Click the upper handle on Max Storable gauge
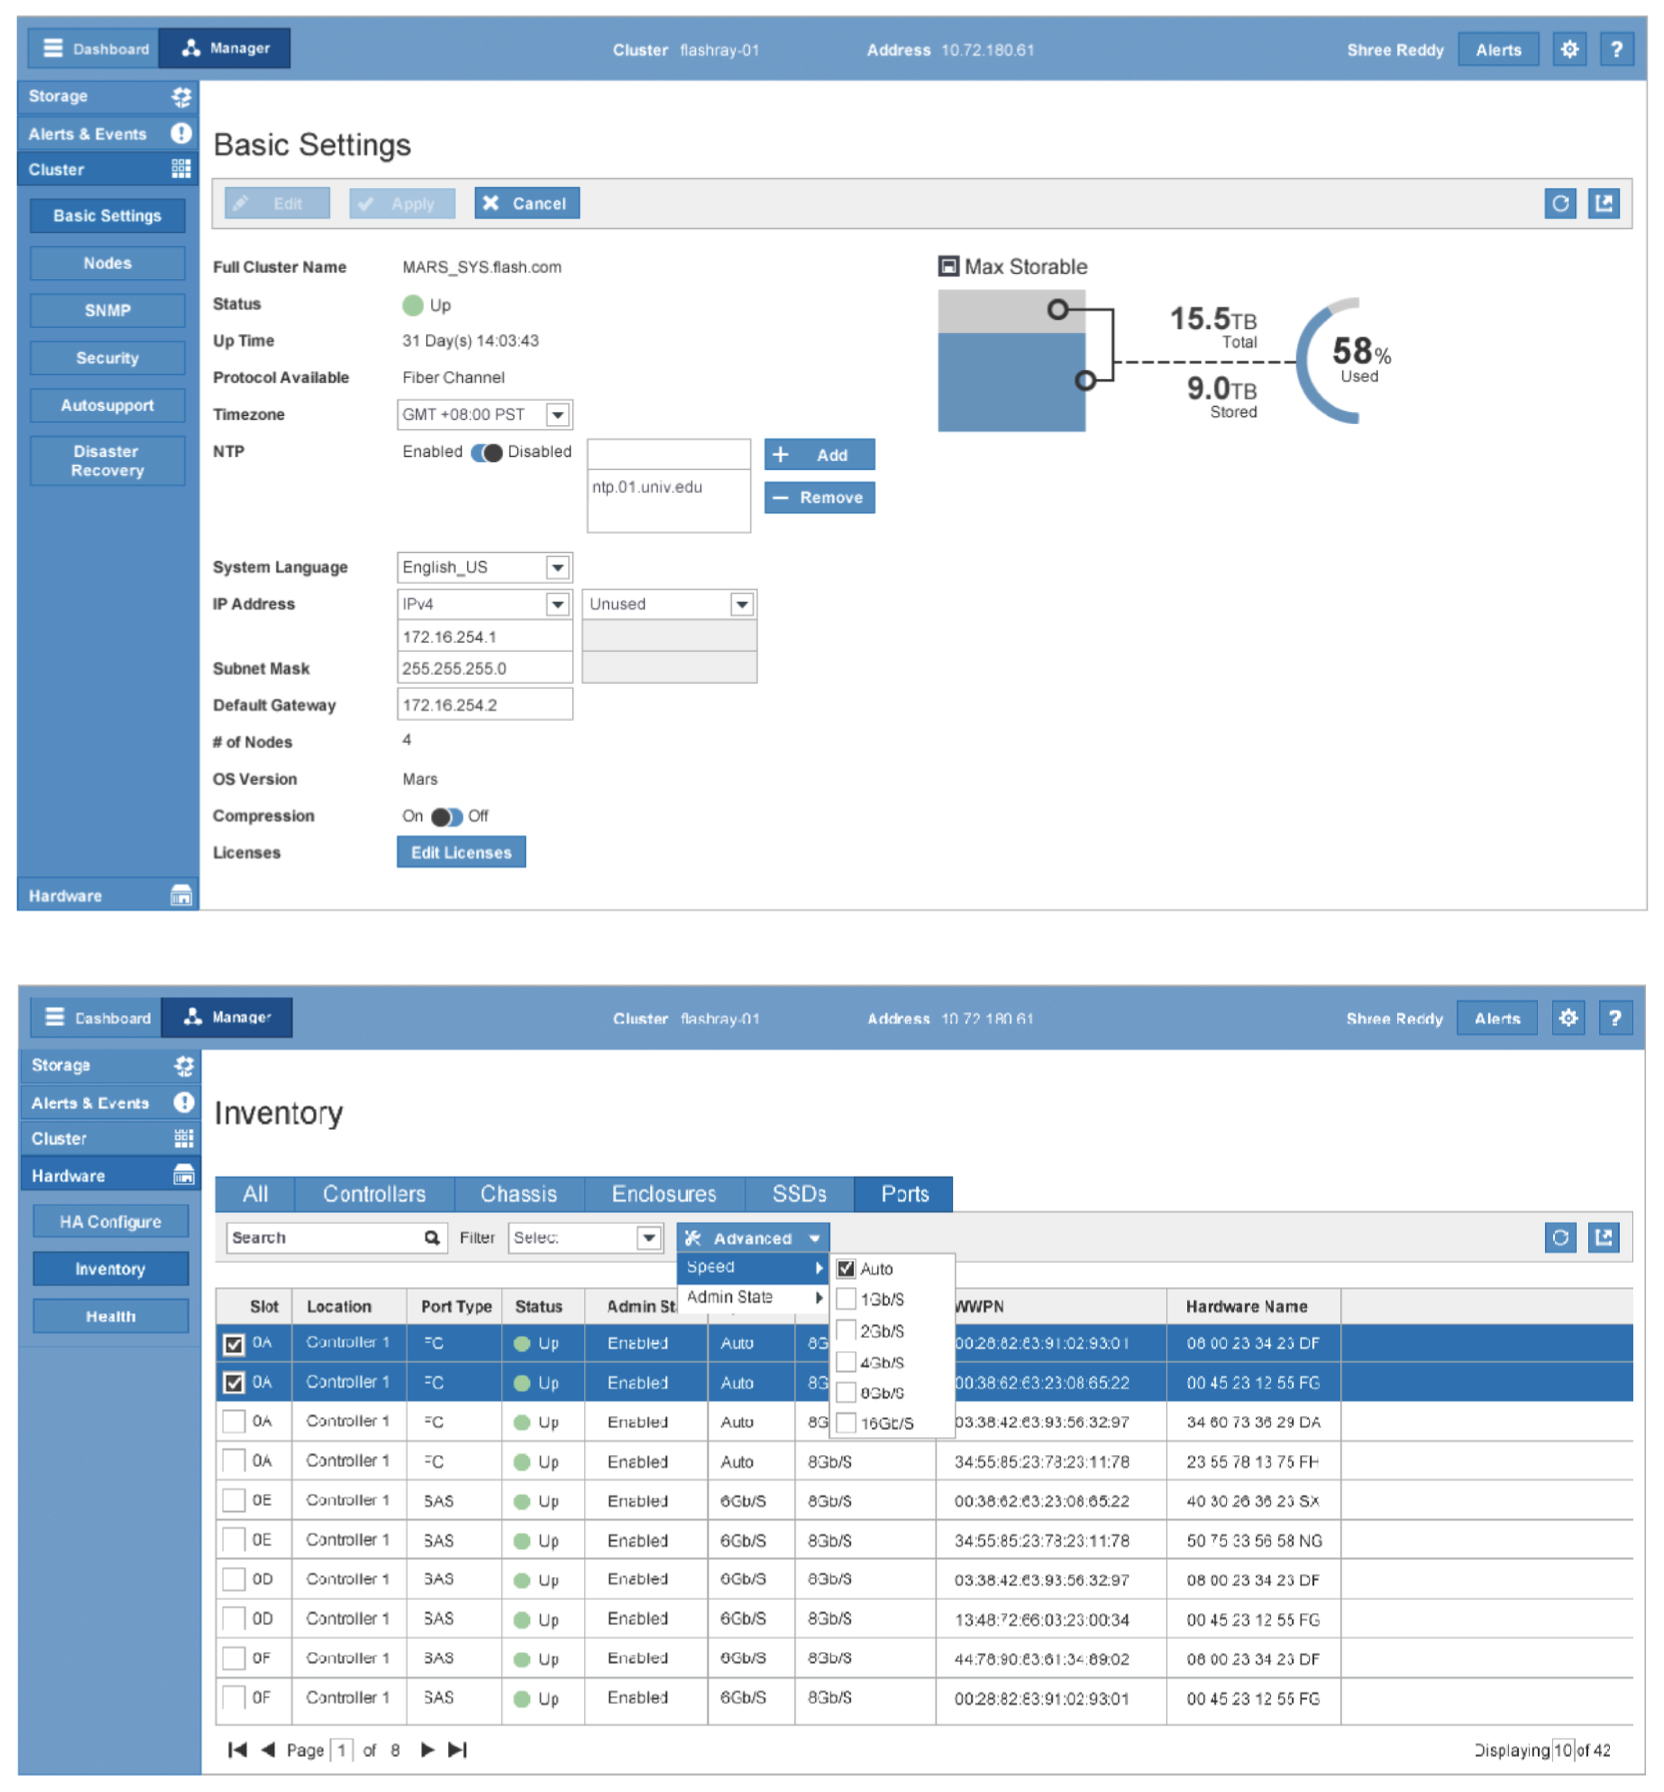1664x1792 pixels. coord(1057,309)
